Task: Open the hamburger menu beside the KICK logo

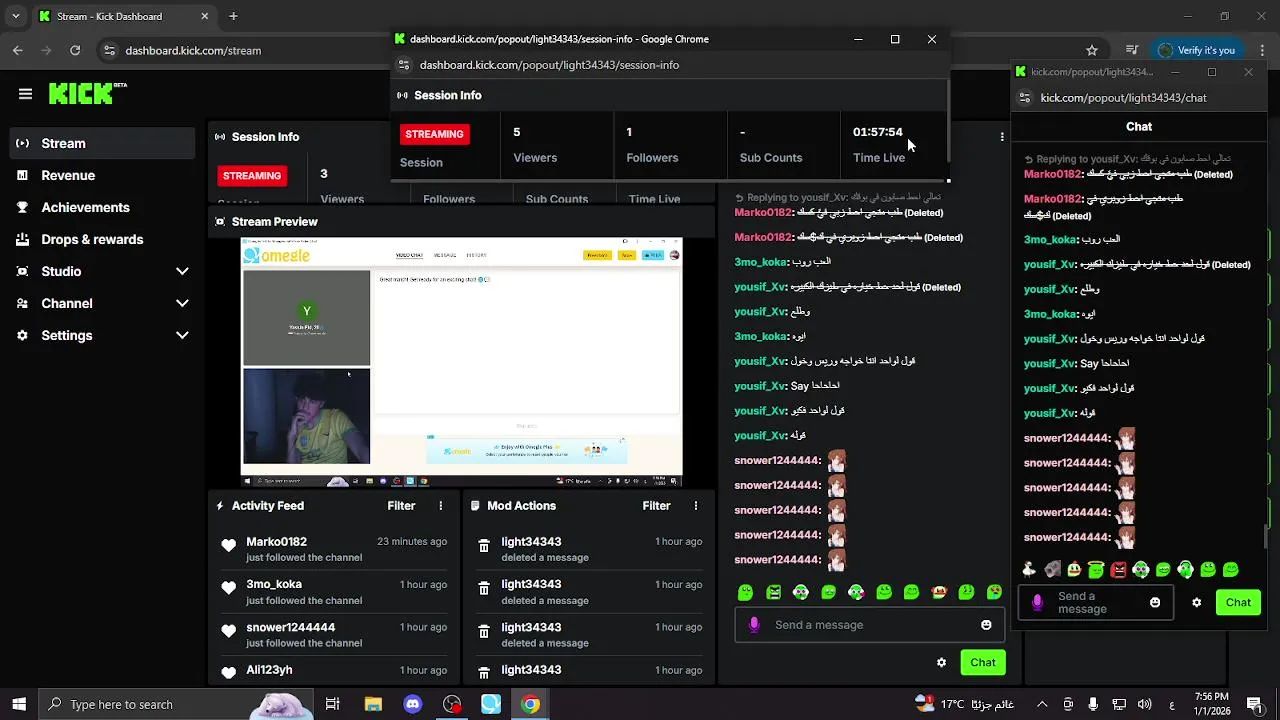Action: click(x=25, y=94)
